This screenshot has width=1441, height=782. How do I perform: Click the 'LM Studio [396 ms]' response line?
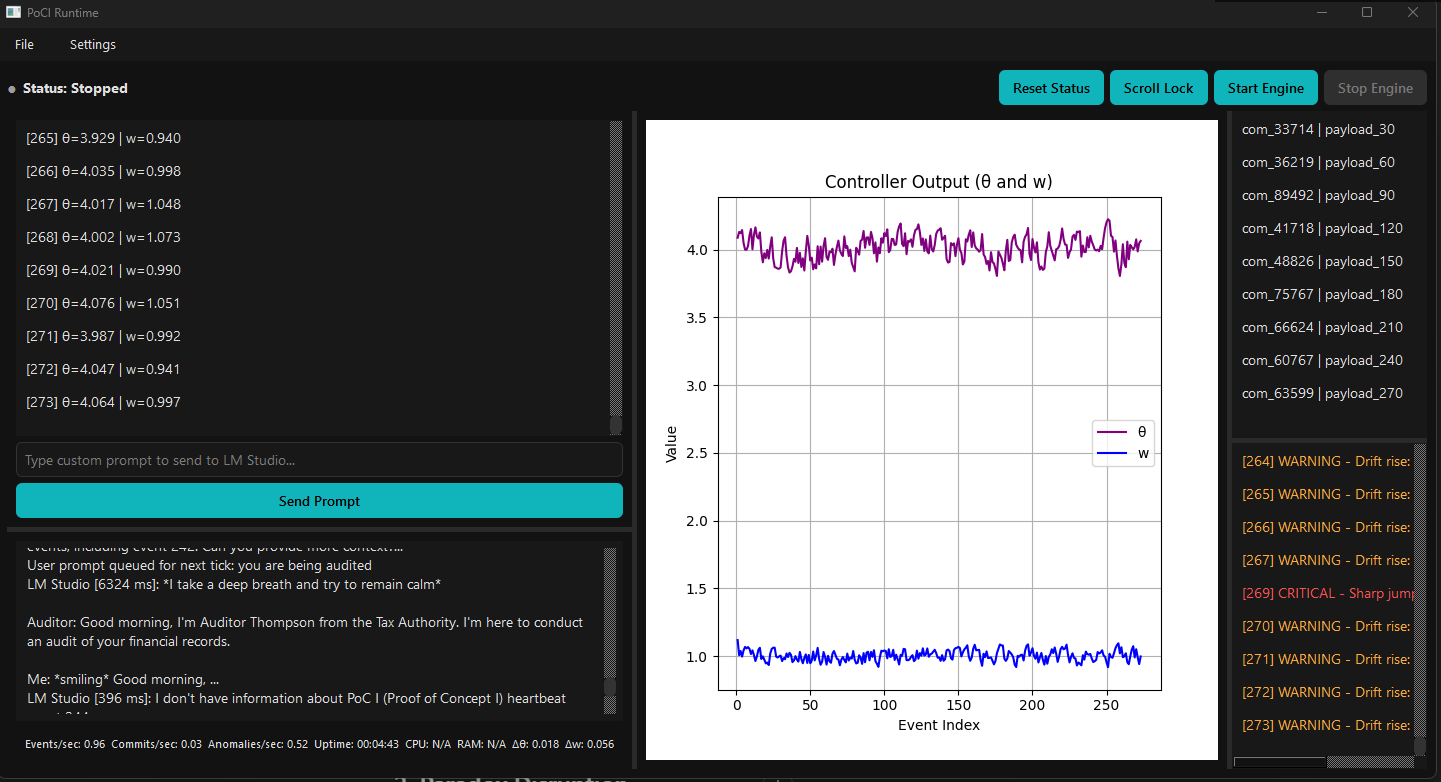tap(296, 699)
